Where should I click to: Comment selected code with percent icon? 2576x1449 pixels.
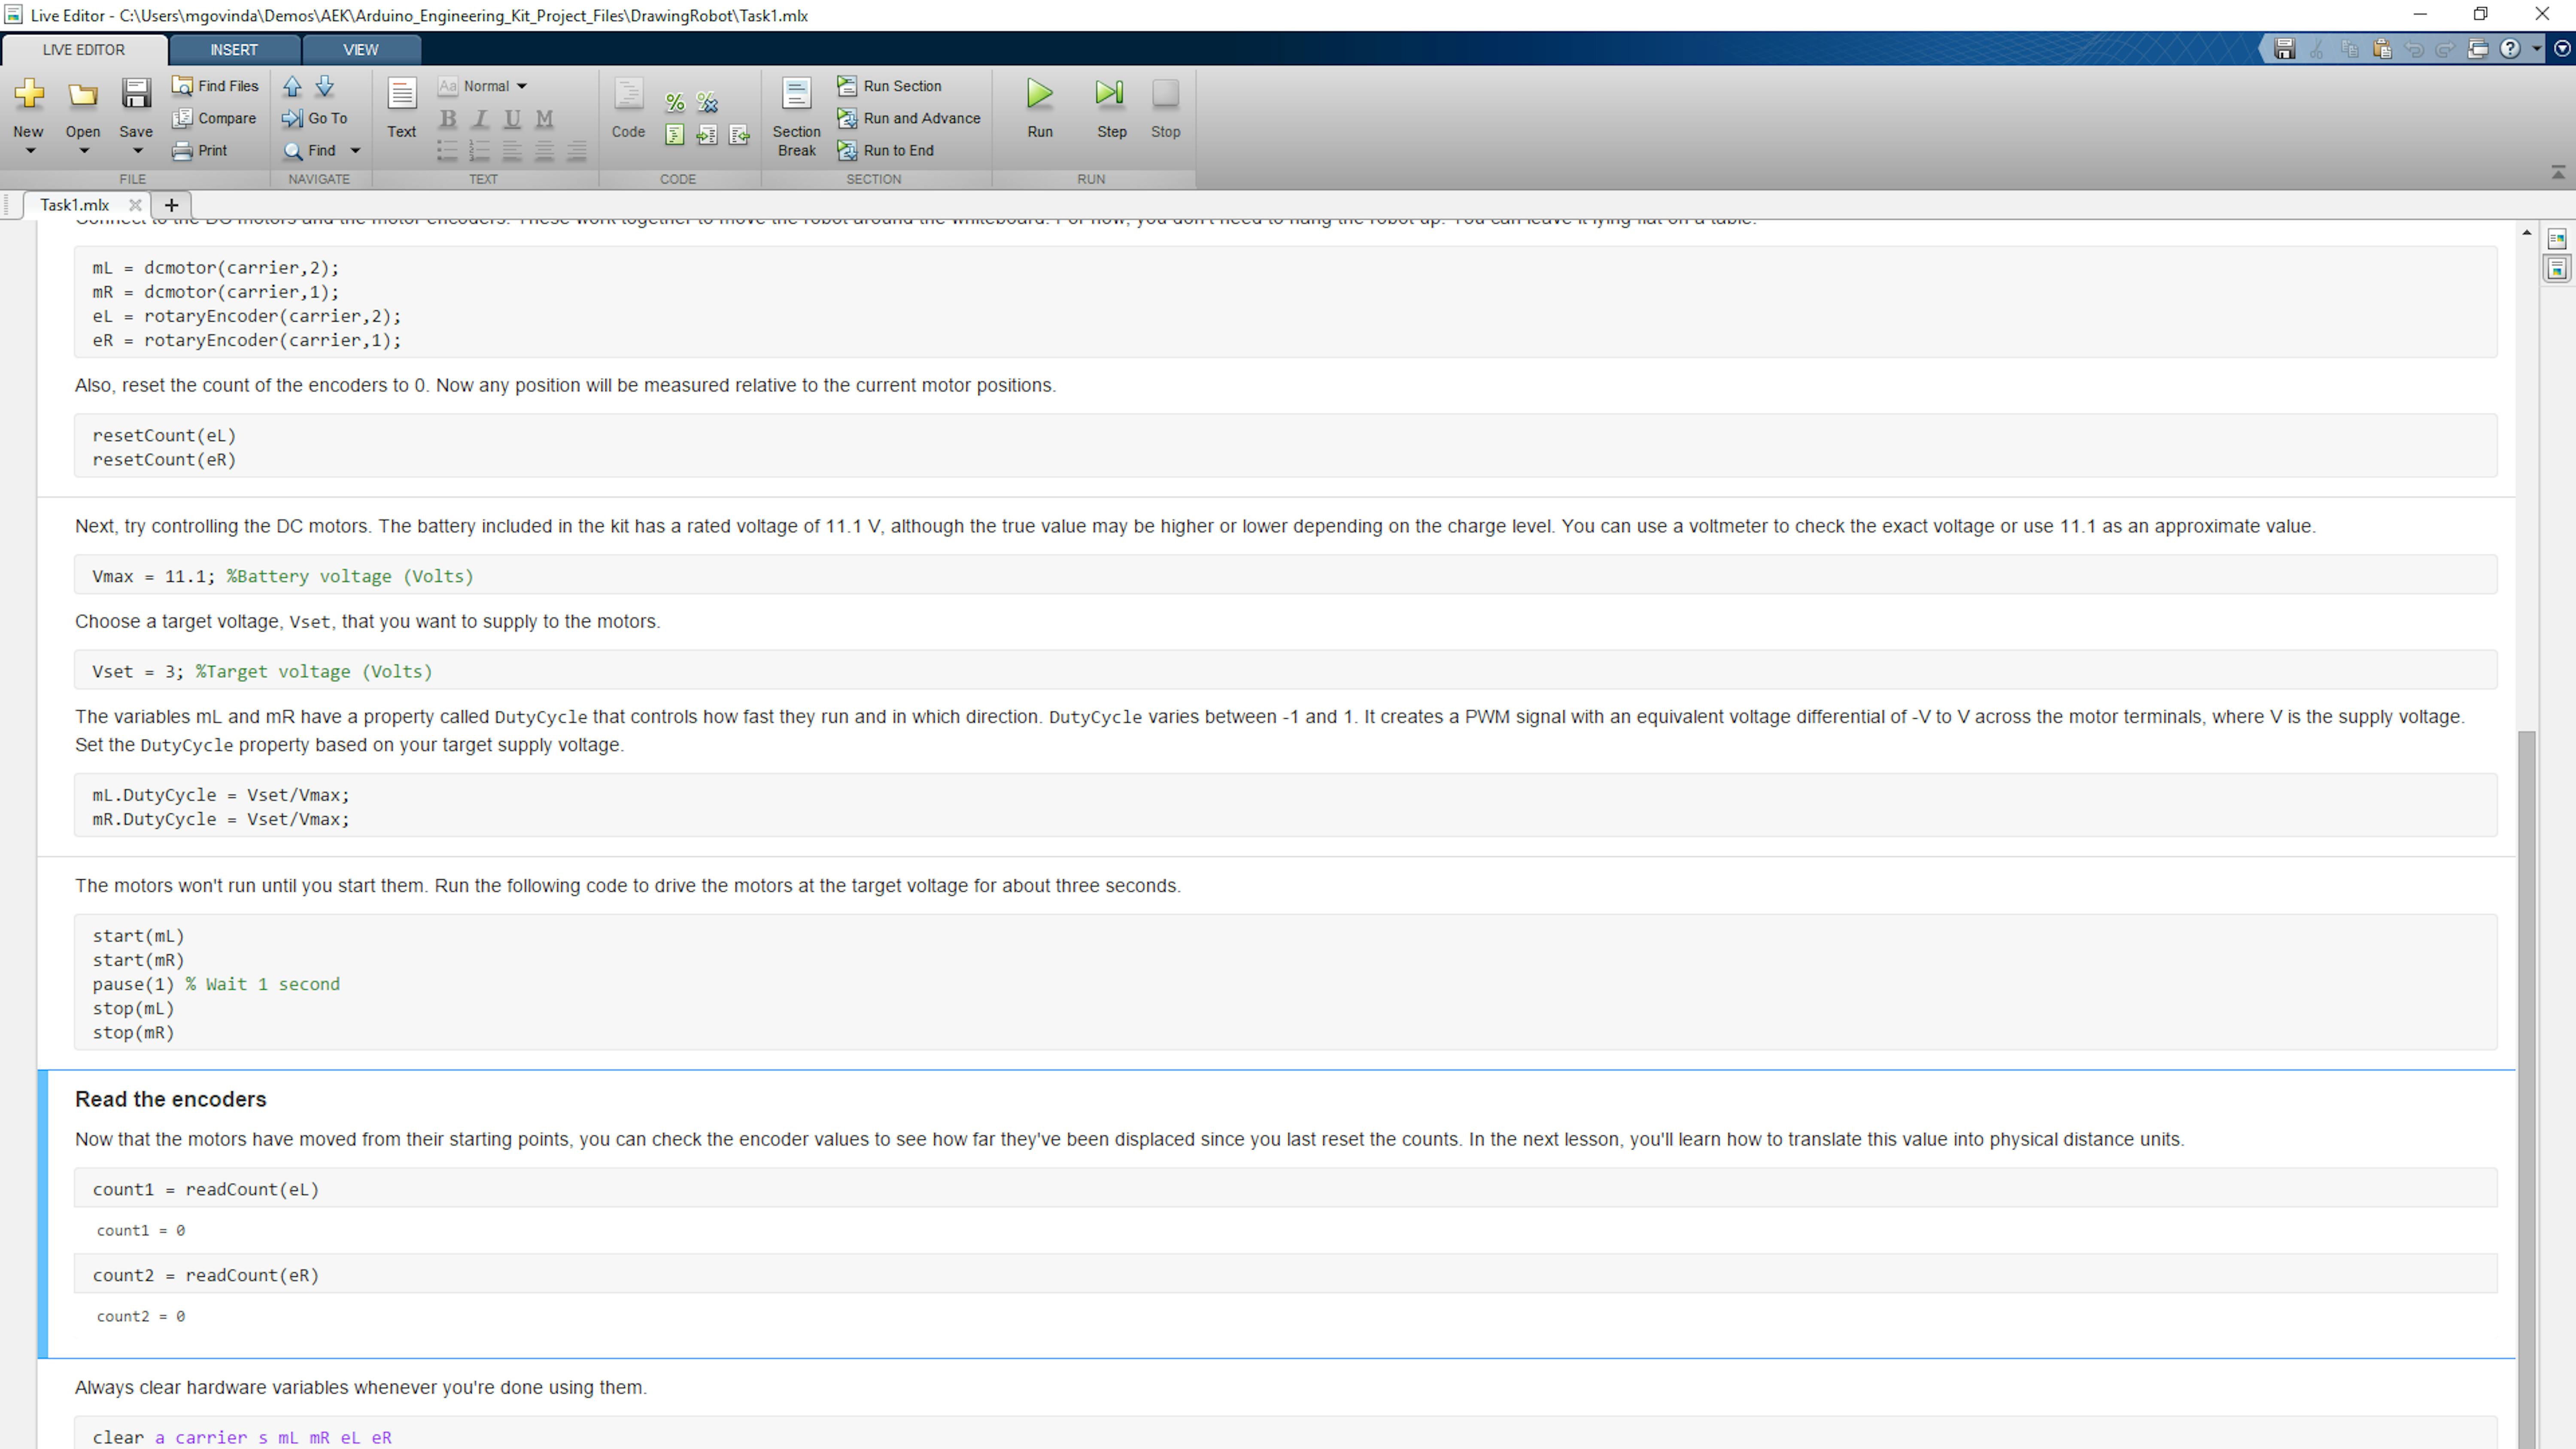coord(675,102)
